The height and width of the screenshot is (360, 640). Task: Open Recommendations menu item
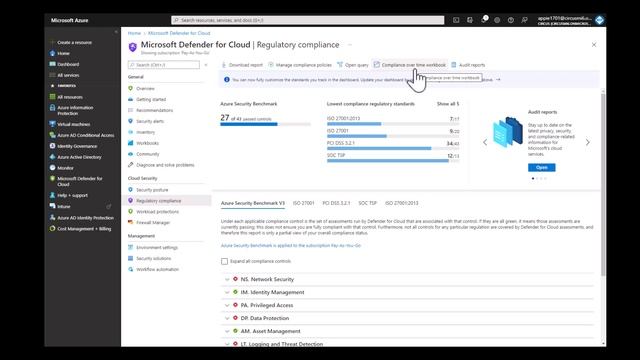(154, 111)
